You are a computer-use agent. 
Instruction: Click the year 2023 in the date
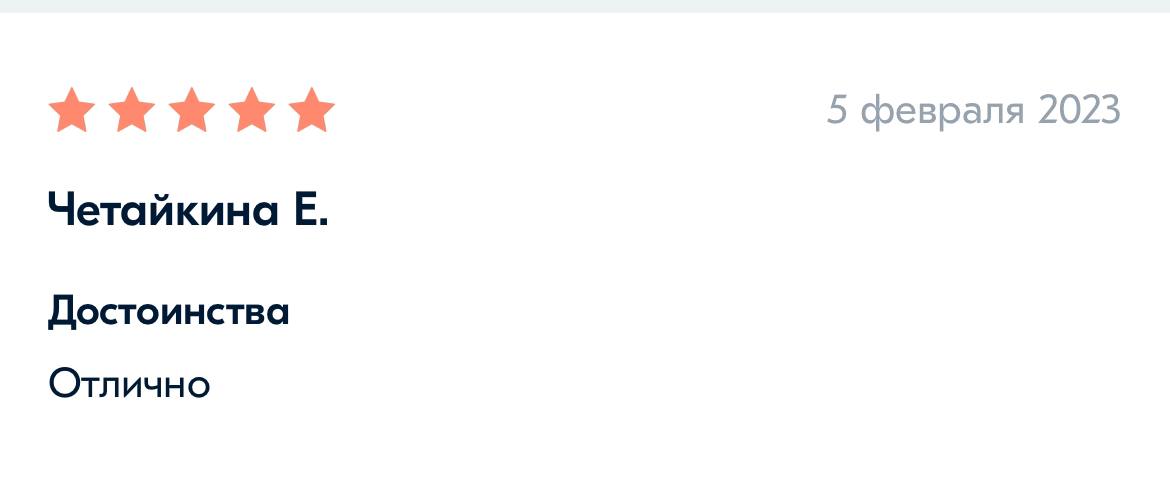[x=1079, y=110]
